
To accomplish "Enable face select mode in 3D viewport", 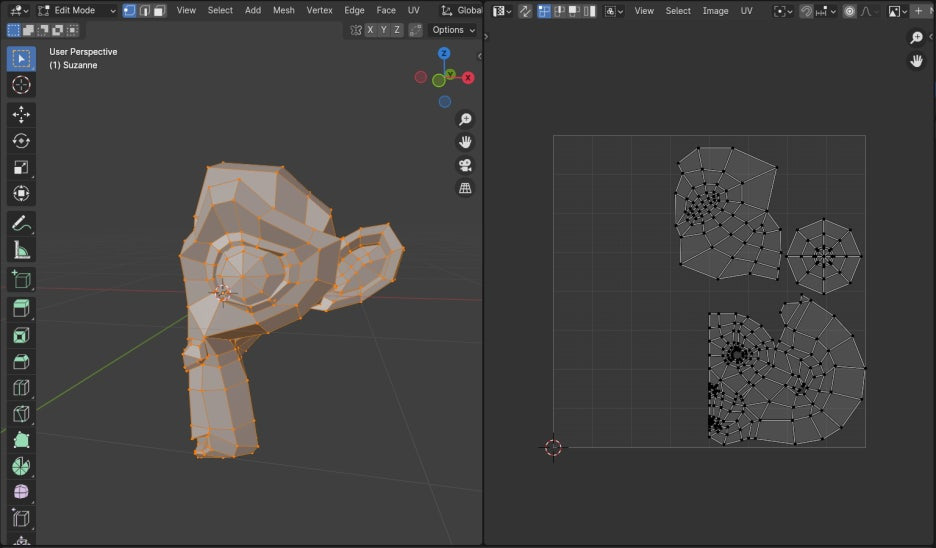I will [159, 11].
